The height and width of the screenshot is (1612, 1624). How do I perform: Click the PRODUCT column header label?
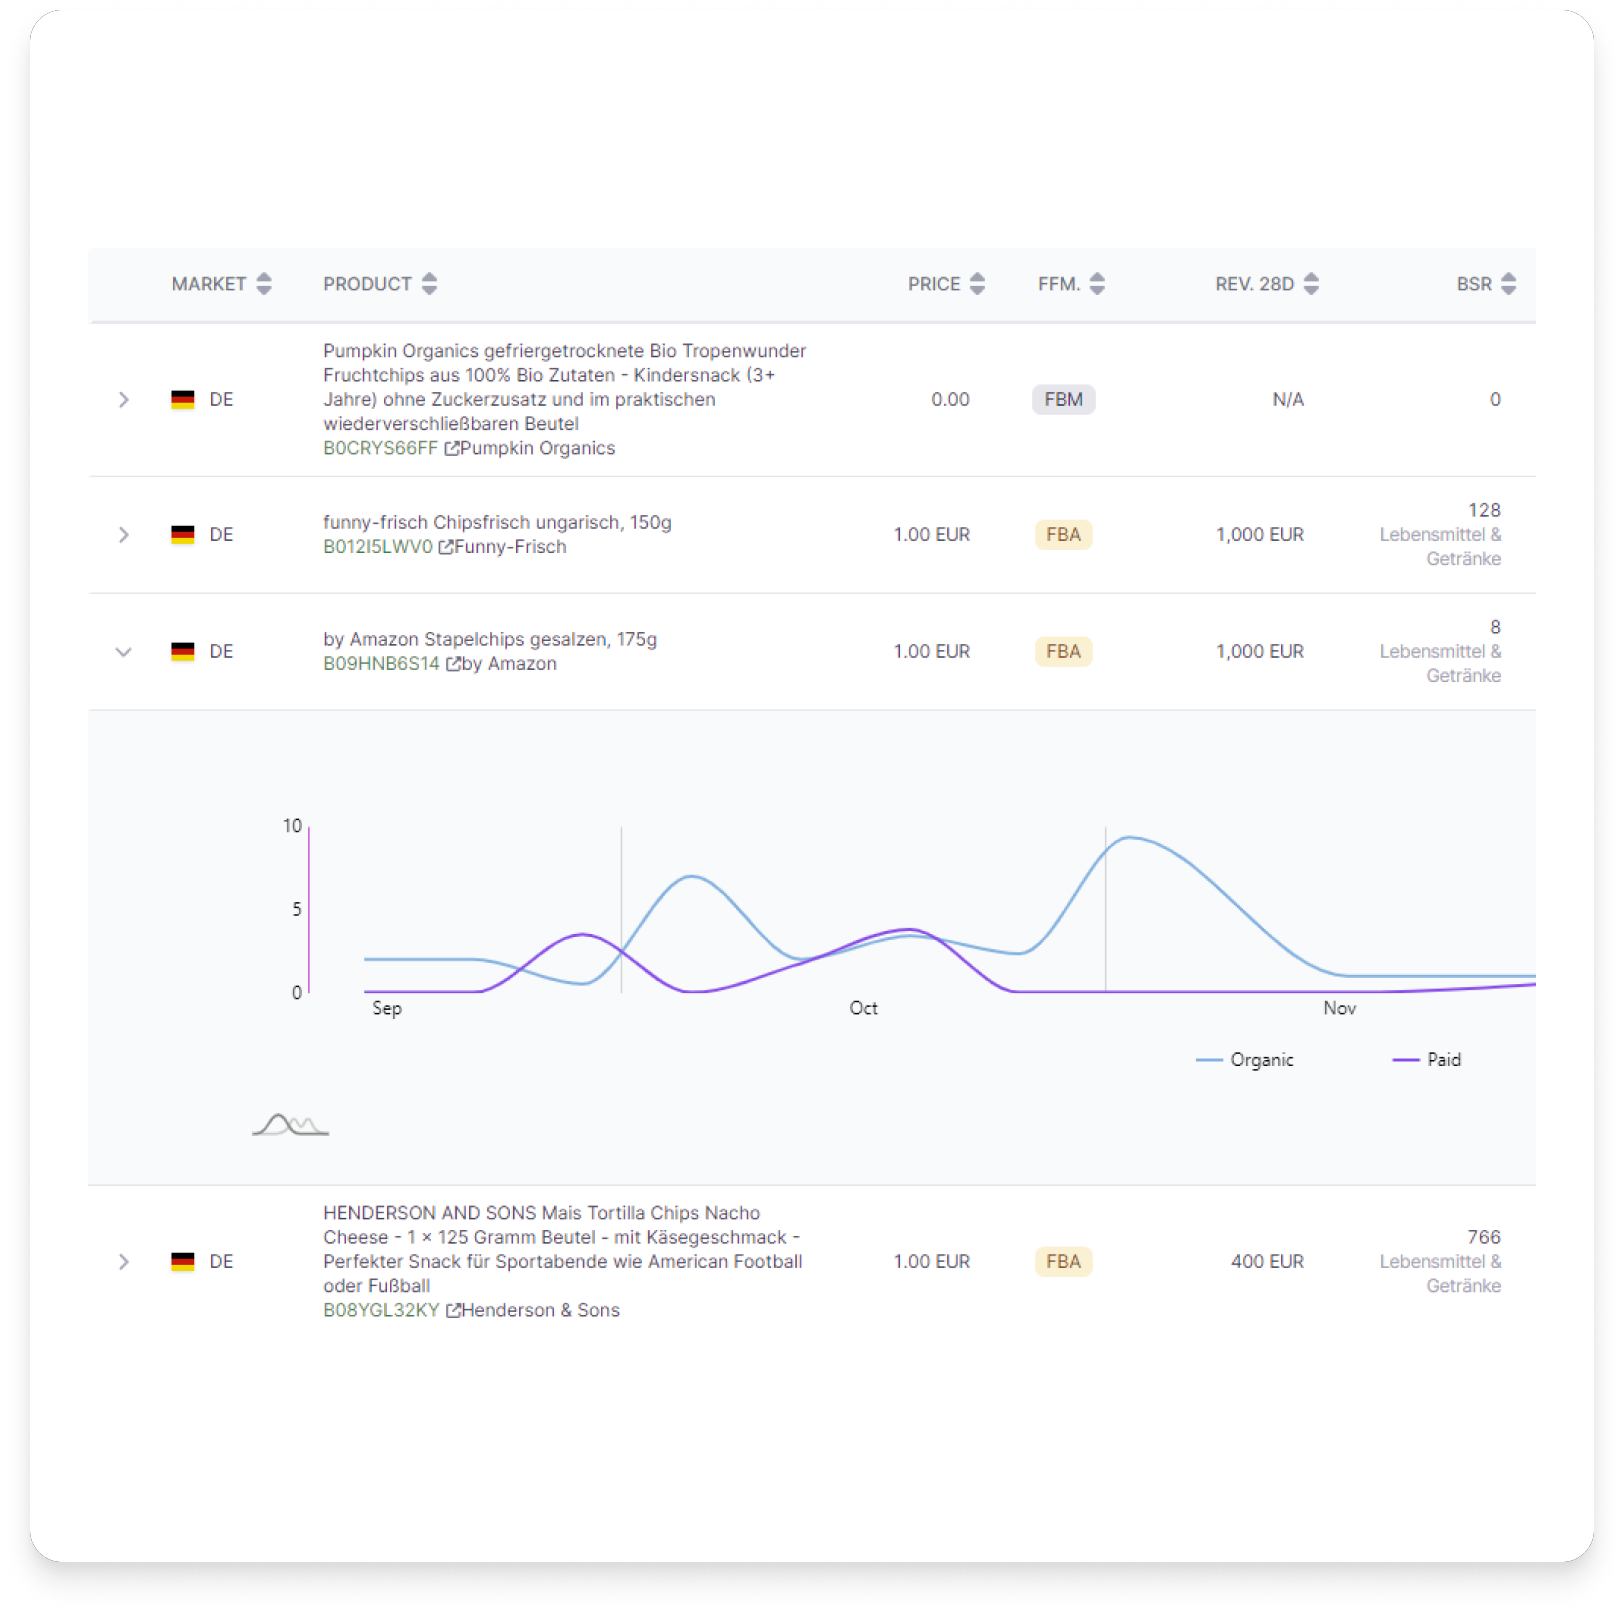pos(367,284)
